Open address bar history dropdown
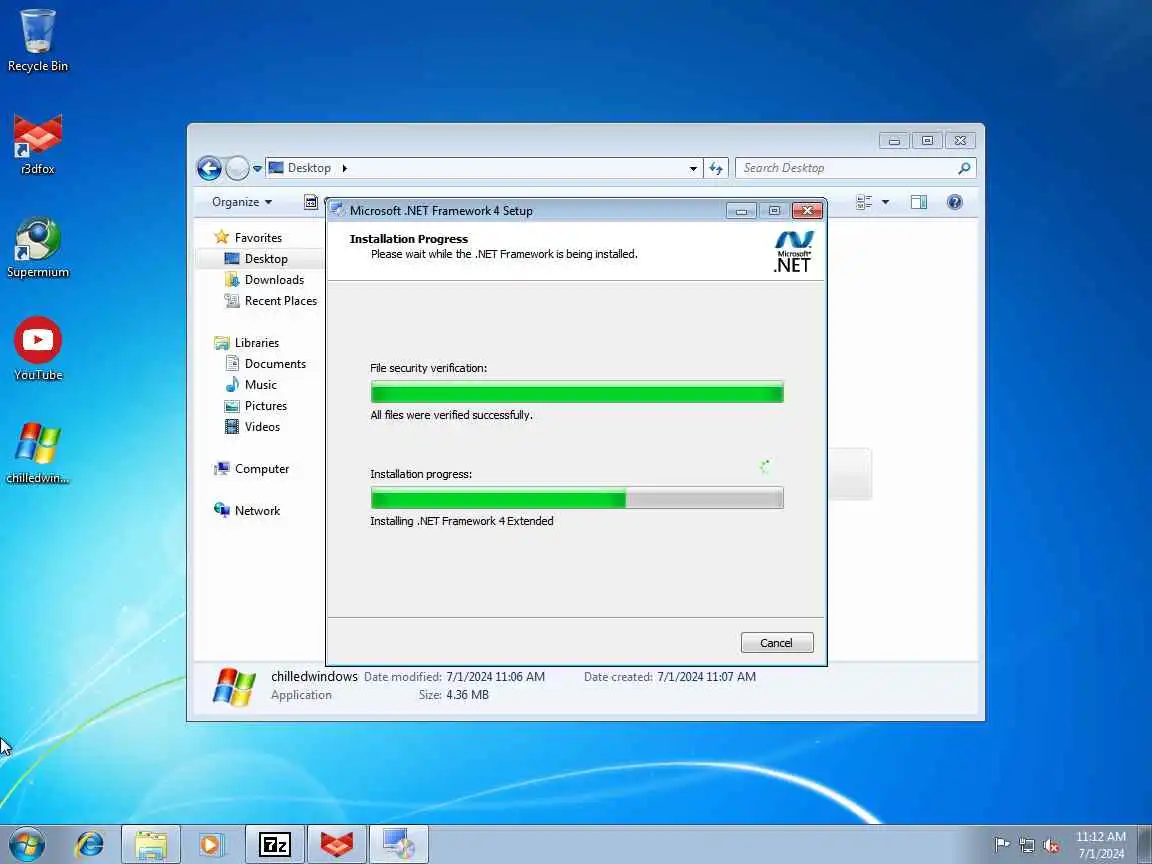The image size is (1152, 864). [x=693, y=168]
